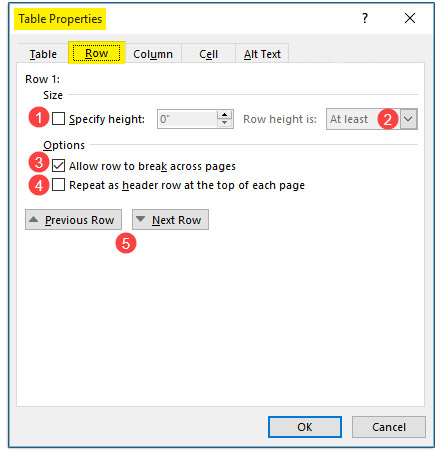Image resolution: width=440 pixels, height=453 pixels.
Task: Switch to the Table tab
Action: [x=43, y=54]
